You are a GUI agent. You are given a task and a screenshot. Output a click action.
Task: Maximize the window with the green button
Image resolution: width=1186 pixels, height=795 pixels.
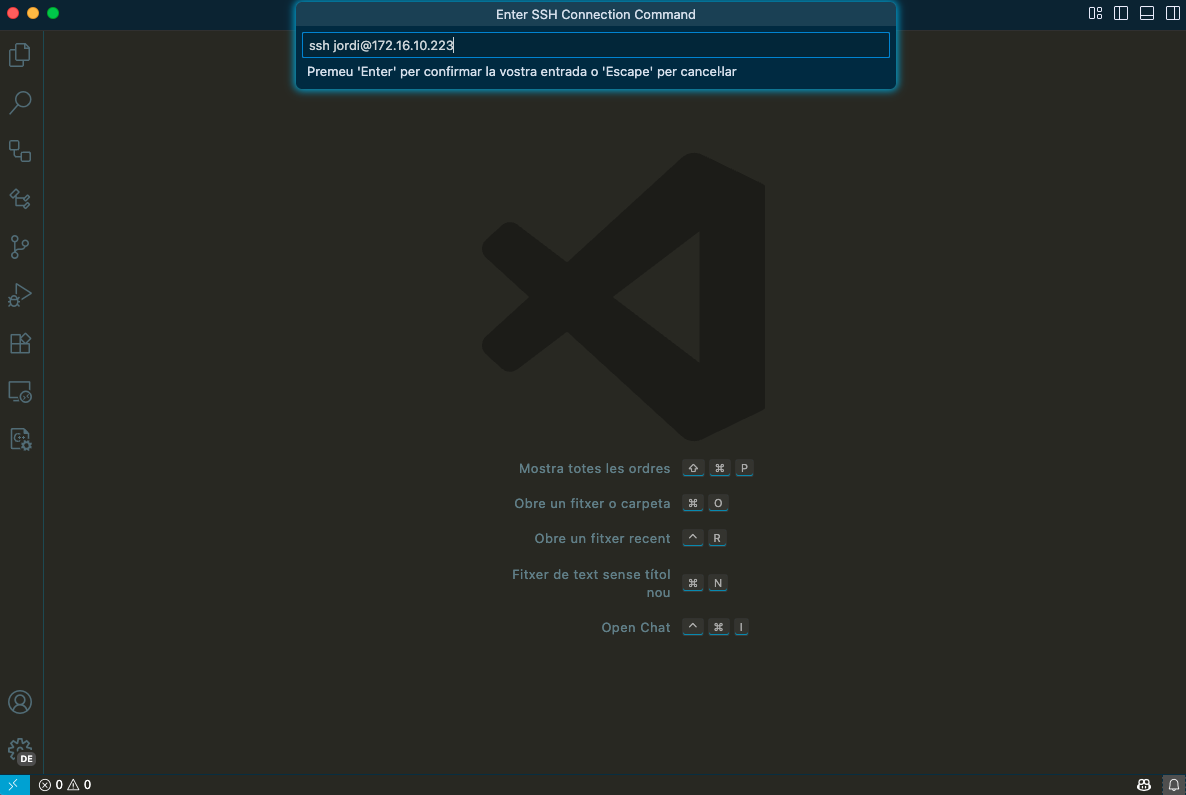pyautogui.click(x=53, y=13)
